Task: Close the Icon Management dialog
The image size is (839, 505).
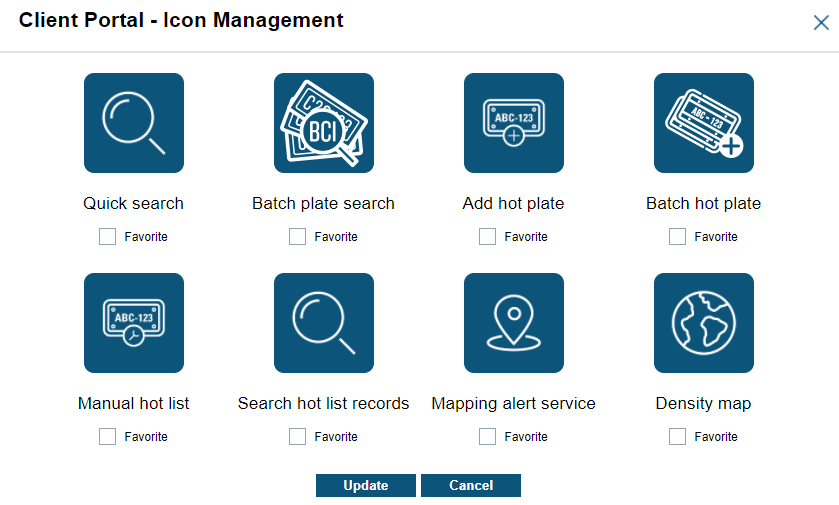Action: point(821,22)
